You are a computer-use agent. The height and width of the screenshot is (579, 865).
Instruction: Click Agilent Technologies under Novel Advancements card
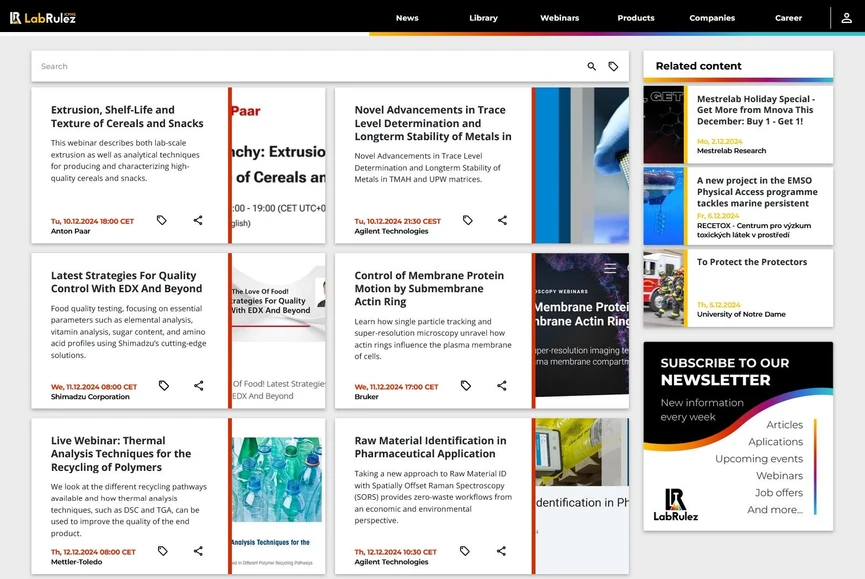coord(391,231)
